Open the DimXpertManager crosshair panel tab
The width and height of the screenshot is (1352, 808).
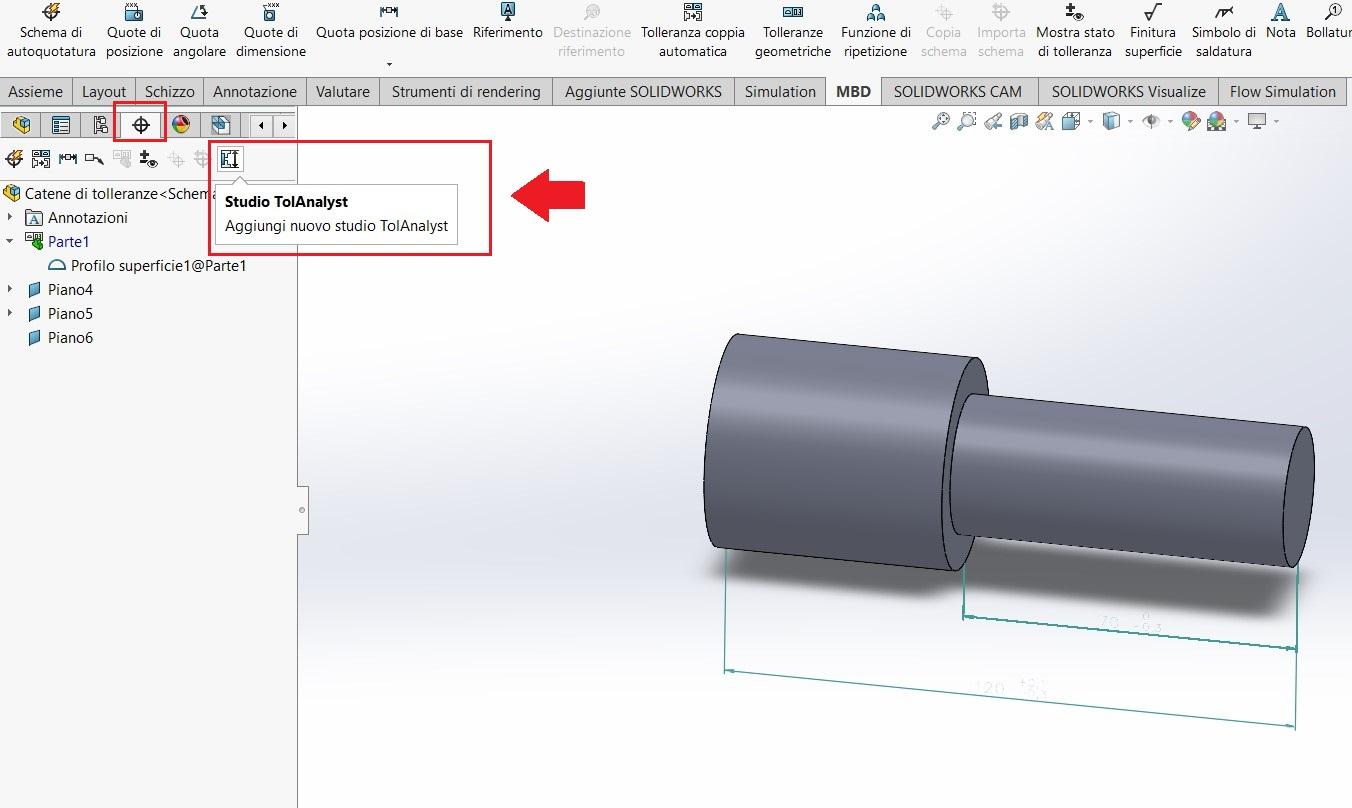141,125
